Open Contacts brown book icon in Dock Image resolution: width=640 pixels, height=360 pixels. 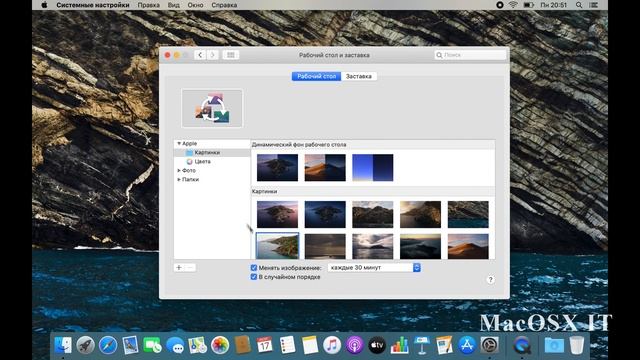pyautogui.click(x=242, y=345)
